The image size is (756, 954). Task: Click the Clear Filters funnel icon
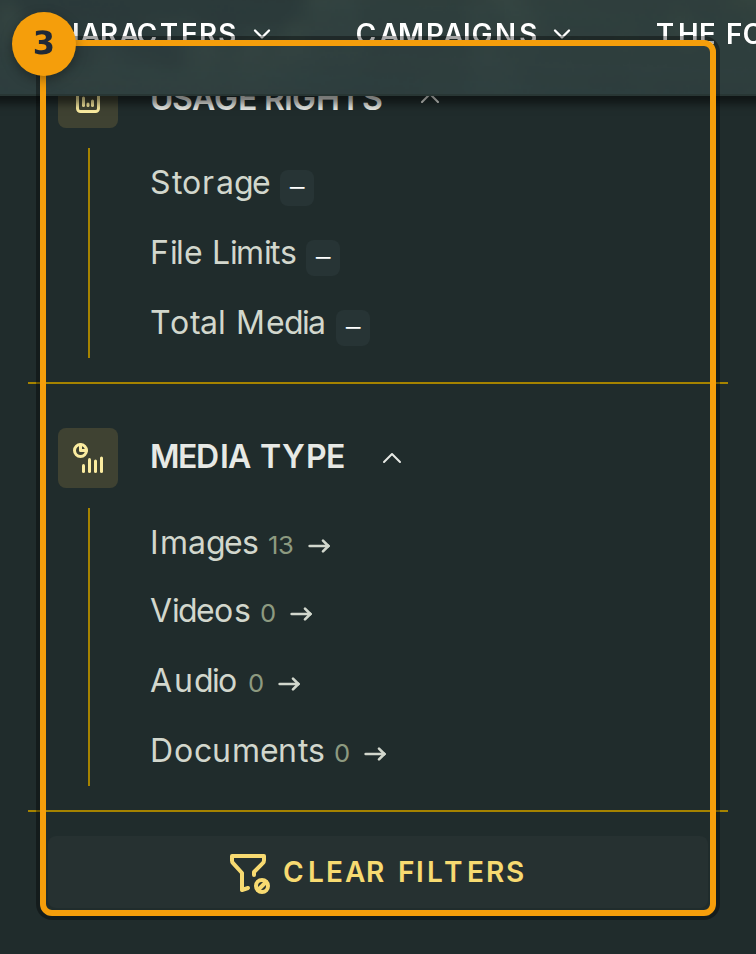coord(250,872)
